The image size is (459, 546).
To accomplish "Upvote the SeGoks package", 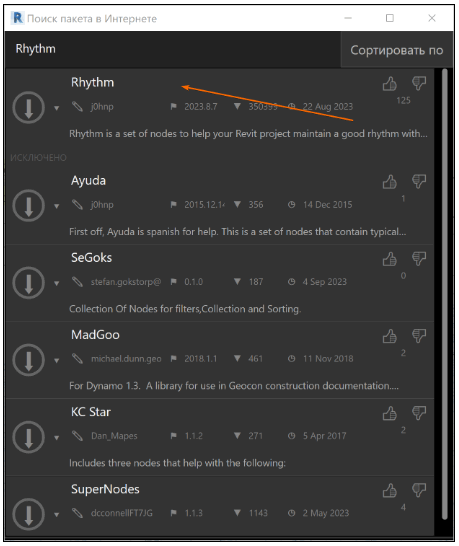I will (390, 259).
